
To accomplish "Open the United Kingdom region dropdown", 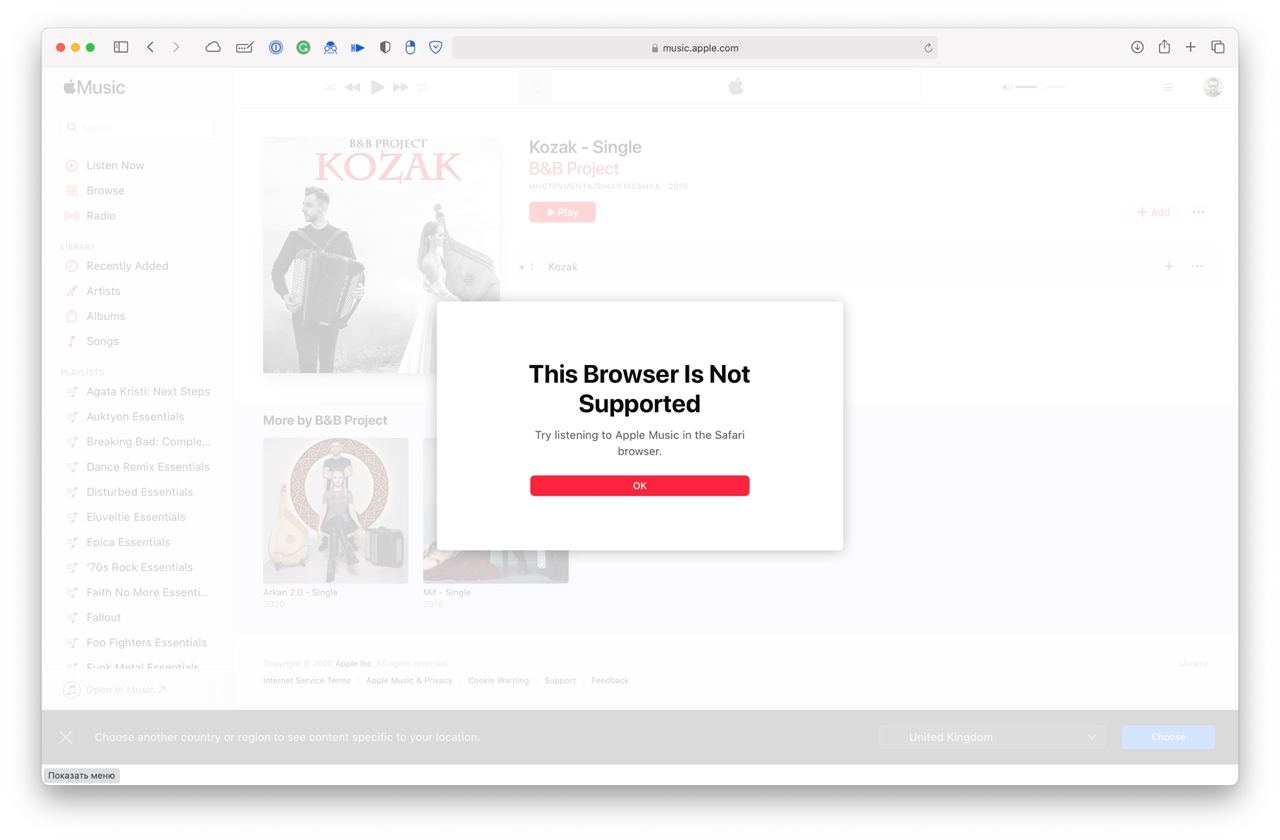I will point(993,737).
